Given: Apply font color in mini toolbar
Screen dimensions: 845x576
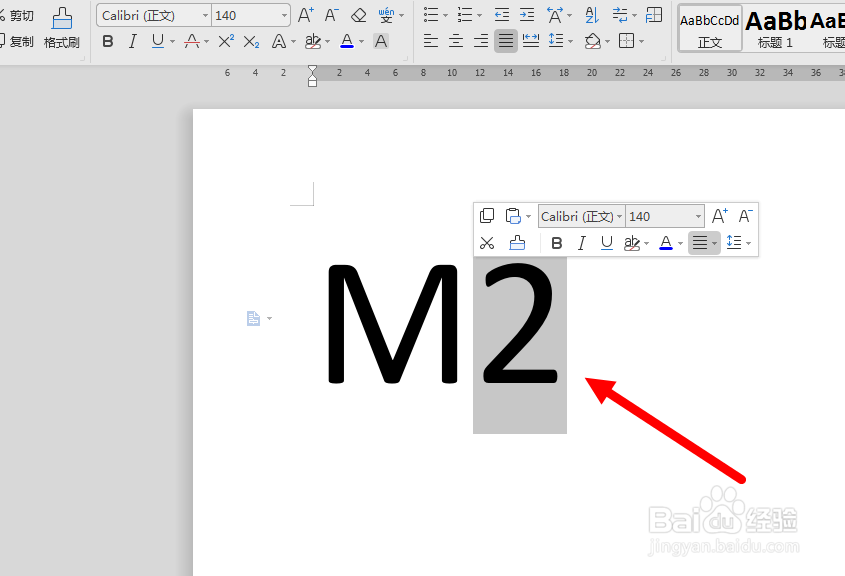Looking at the screenshot, I should coord(666,244).
